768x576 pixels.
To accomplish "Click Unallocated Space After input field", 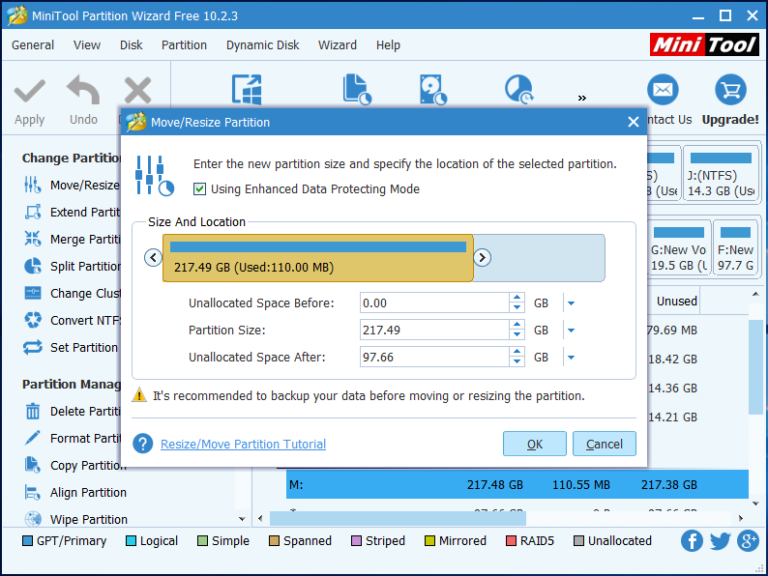I will [x=434, y=357].
